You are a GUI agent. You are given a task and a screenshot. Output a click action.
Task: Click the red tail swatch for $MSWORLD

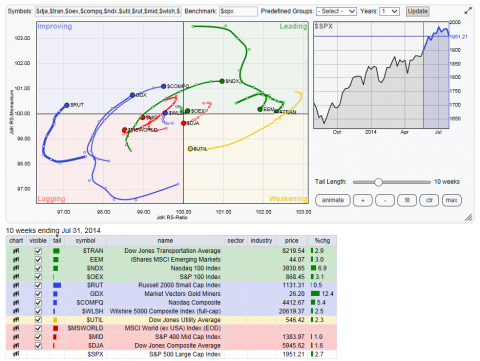click(55, 328)
